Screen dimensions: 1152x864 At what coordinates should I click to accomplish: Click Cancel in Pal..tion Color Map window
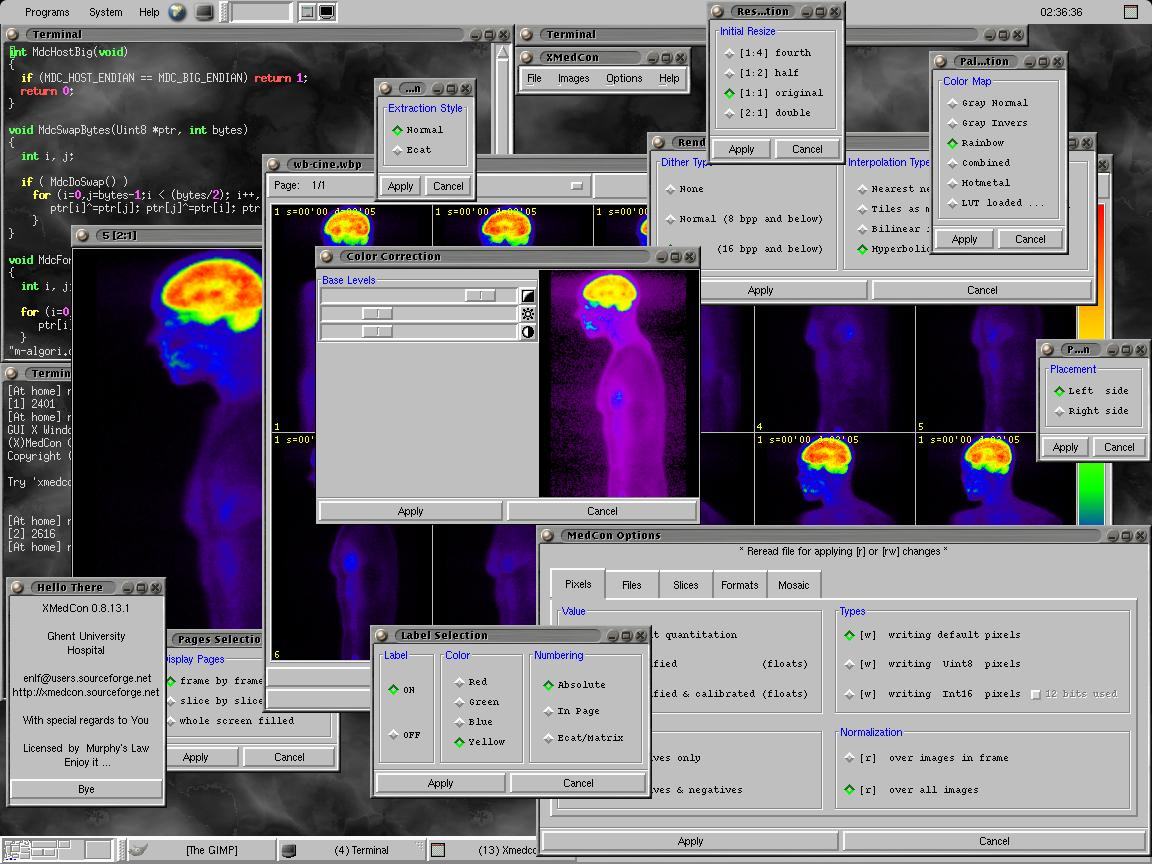click(1030, 240)
